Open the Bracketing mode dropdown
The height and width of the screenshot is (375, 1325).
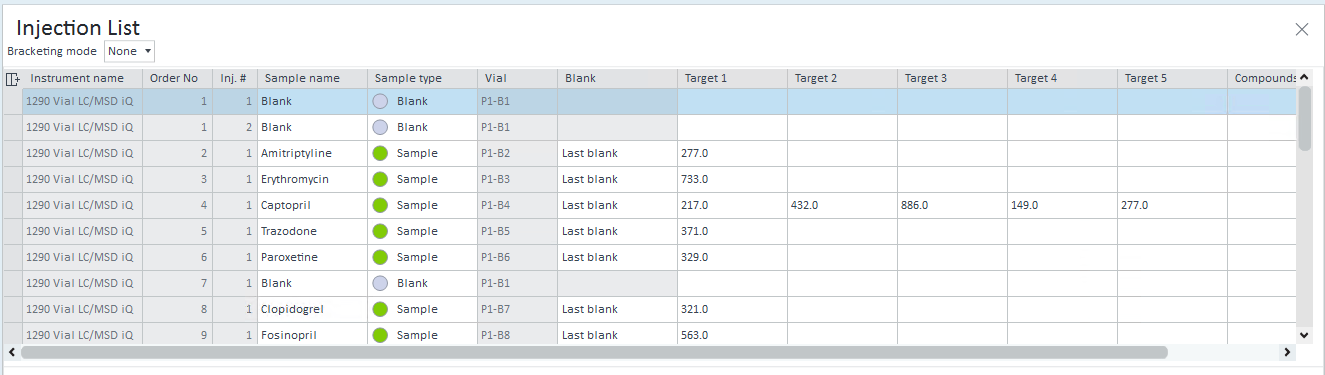click(x=130, y=51)
